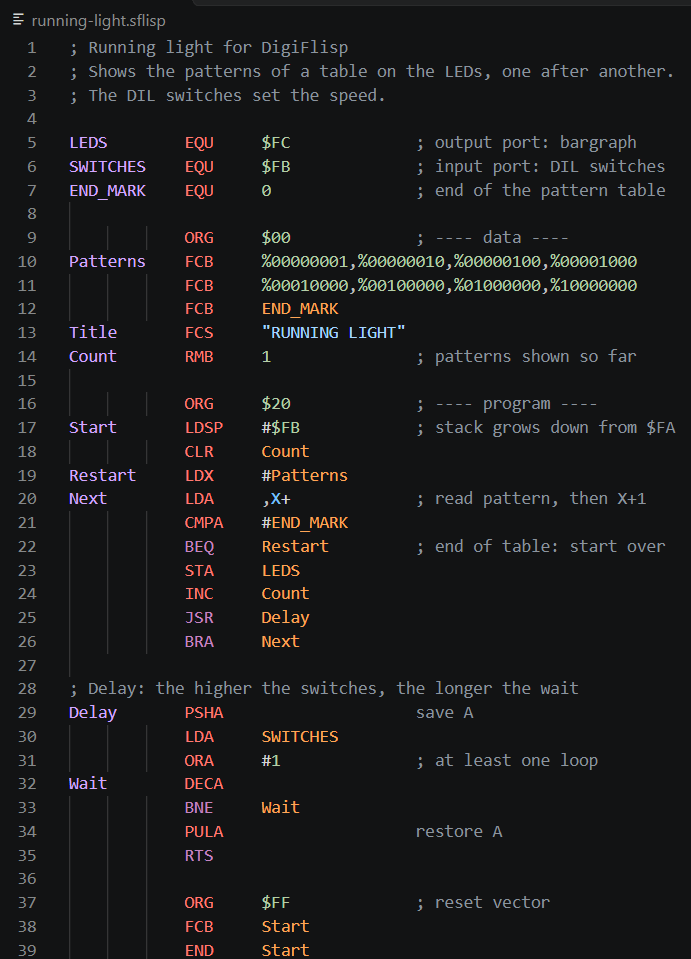The width and height of the screenshot is (691, 959).
Task: Click the Title label
Action: (93, 332)
